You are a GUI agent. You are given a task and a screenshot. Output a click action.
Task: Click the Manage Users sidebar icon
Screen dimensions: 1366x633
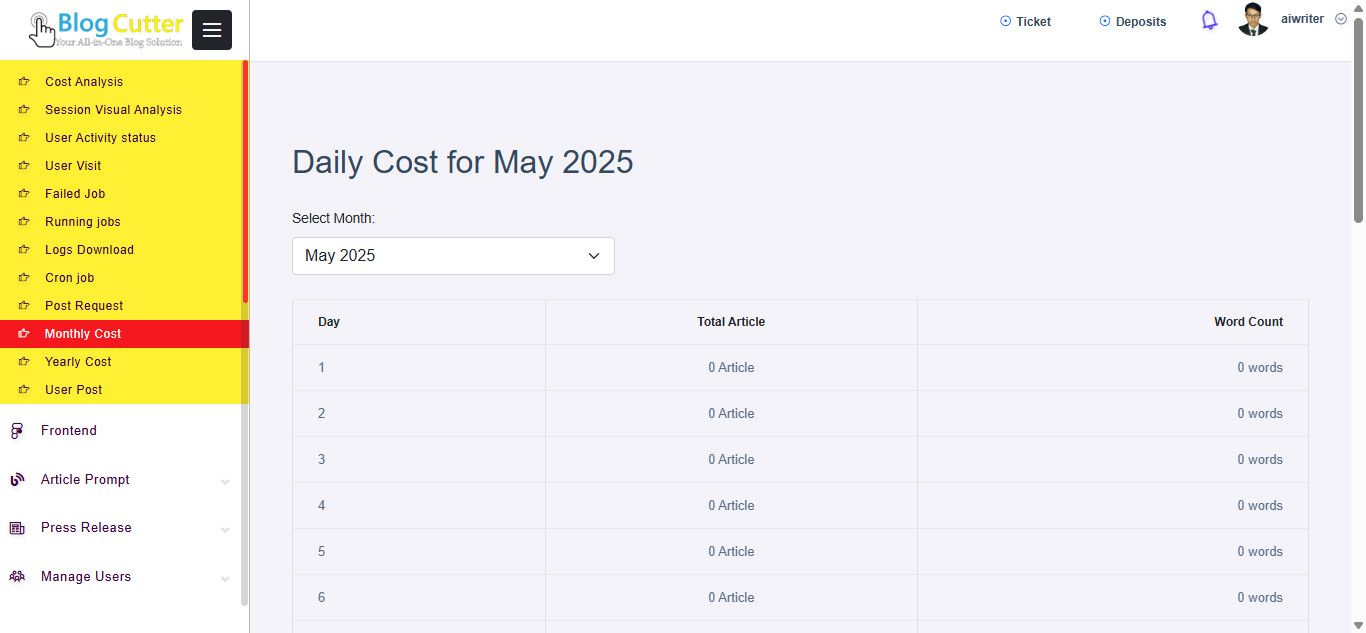[x=17, y=577]
